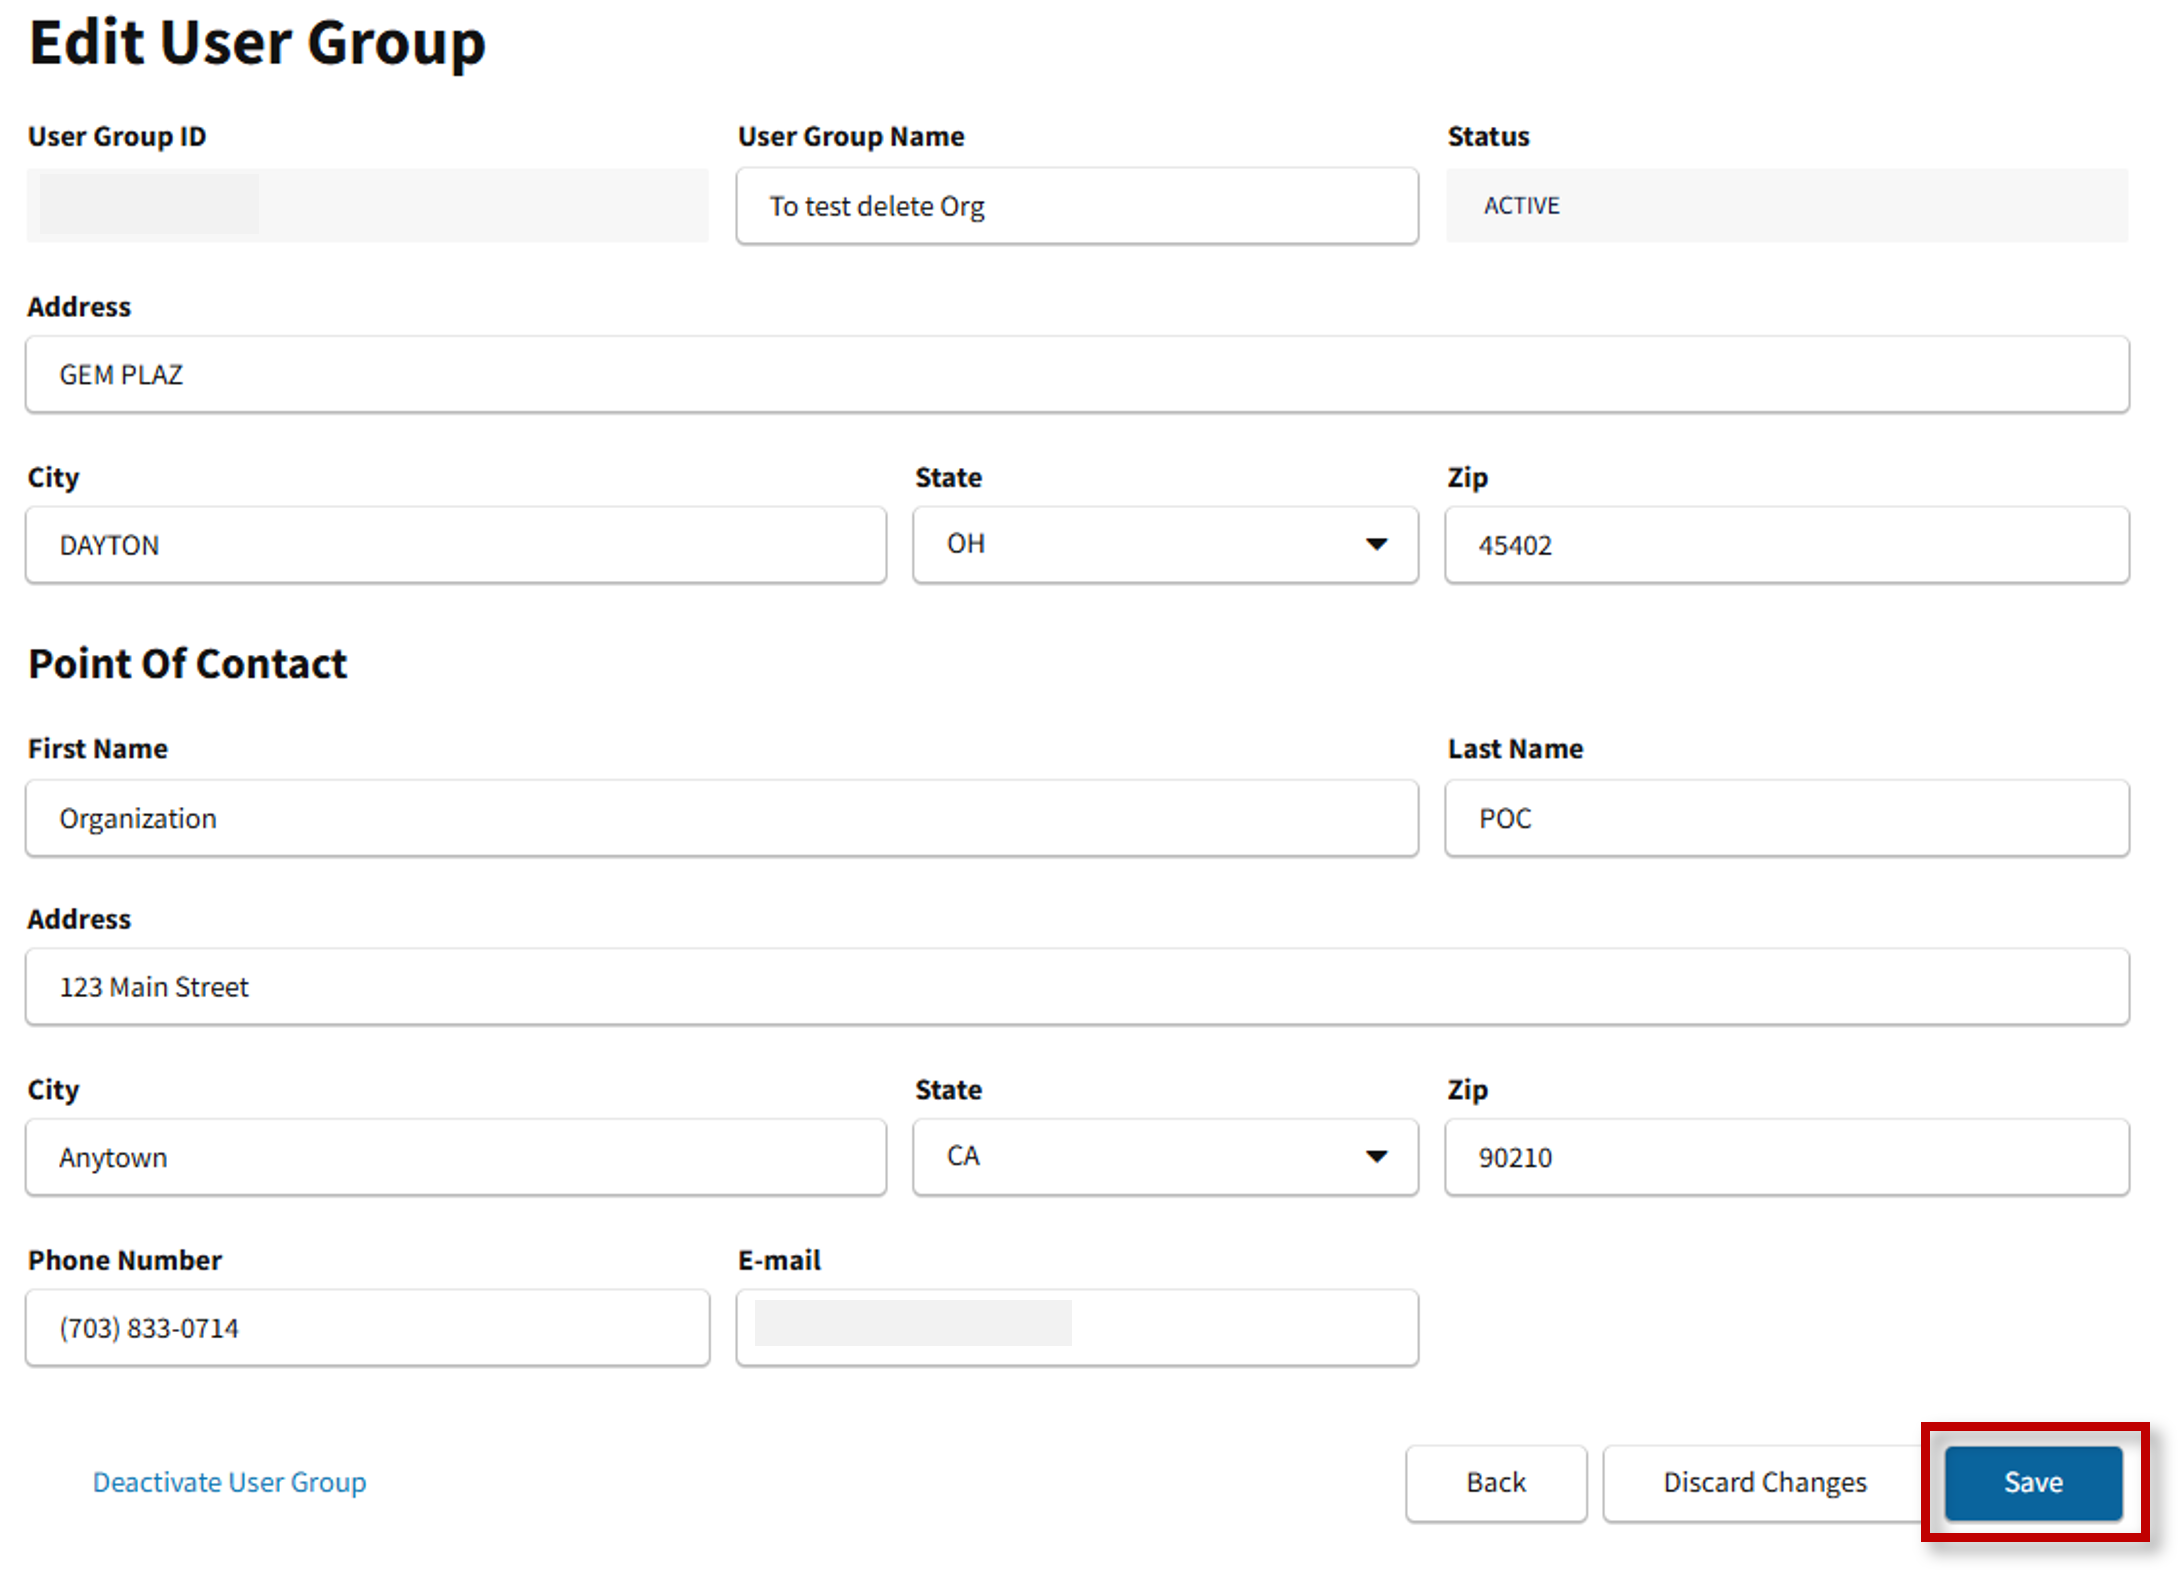Click the Zip field containing 45402

[x=1787, y=544]
